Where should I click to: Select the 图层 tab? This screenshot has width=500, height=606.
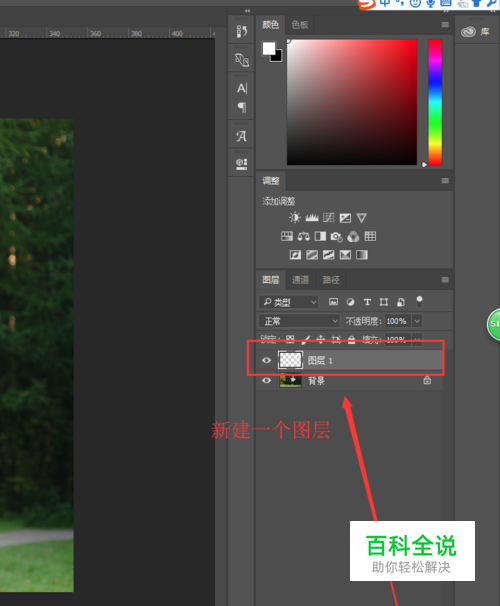pos(271,280)
